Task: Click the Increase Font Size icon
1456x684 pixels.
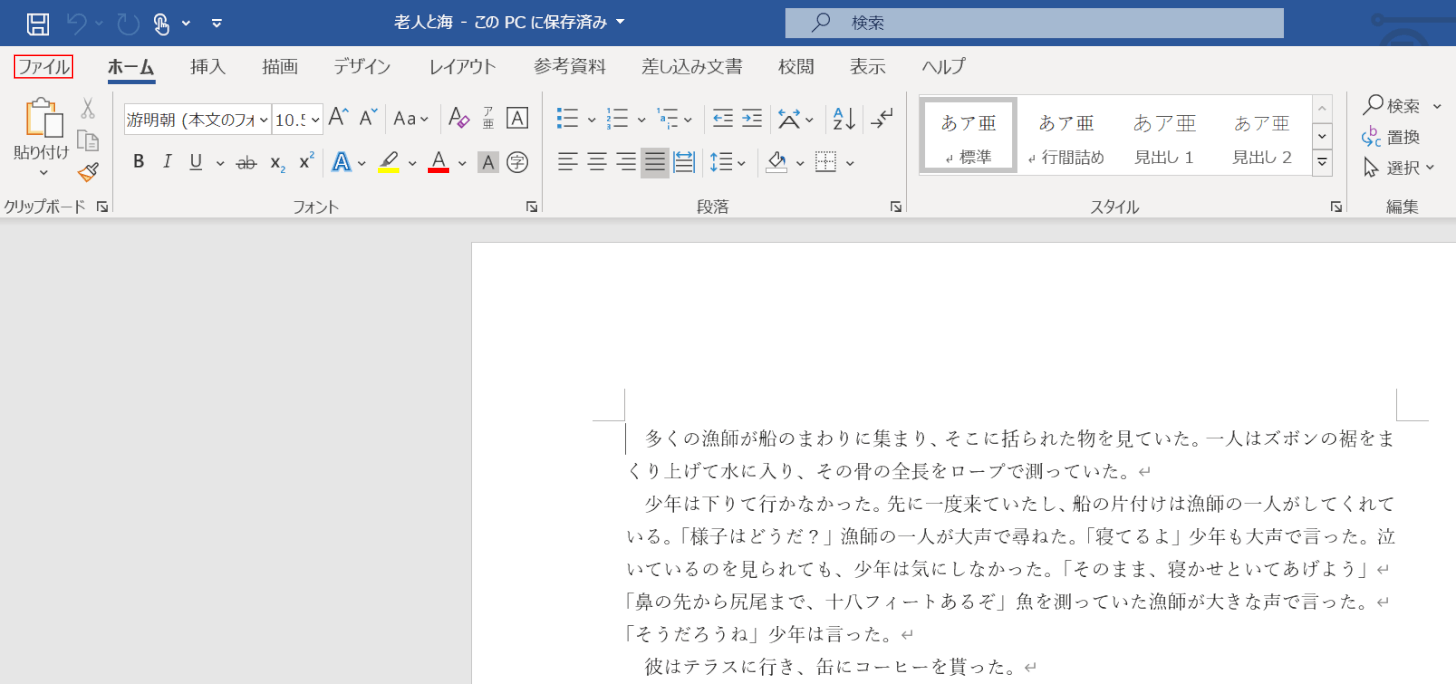Action: 339,118
